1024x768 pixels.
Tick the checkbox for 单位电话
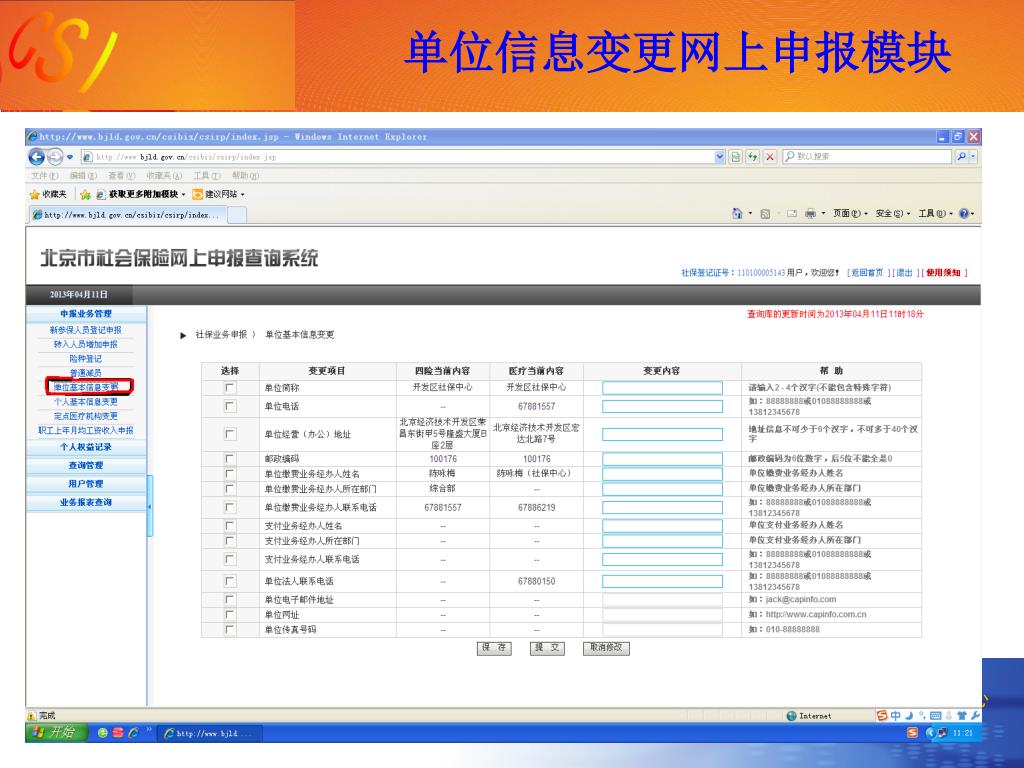[230, 406]
